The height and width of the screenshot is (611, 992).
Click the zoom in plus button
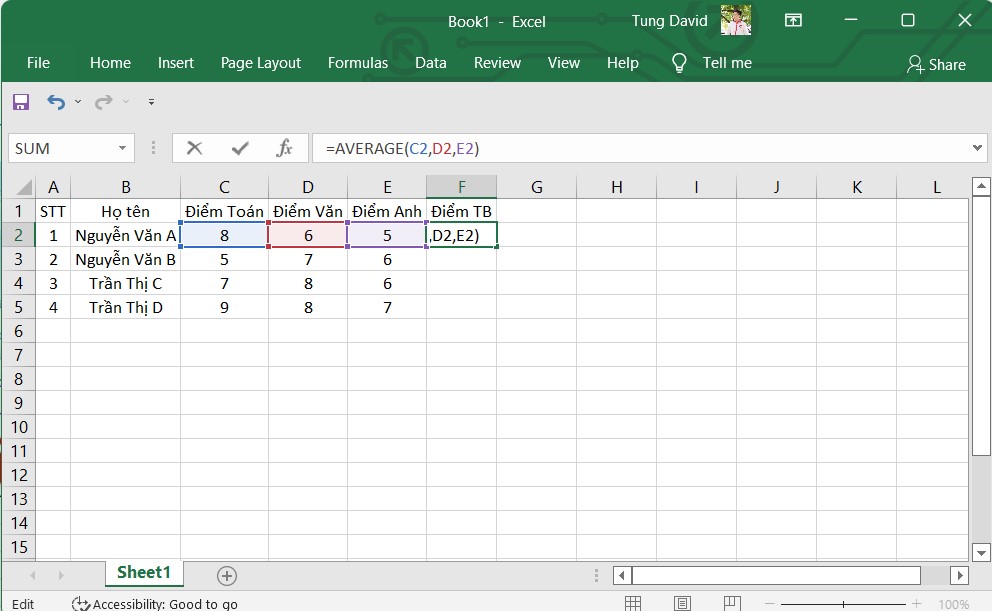tap(916, 604)
